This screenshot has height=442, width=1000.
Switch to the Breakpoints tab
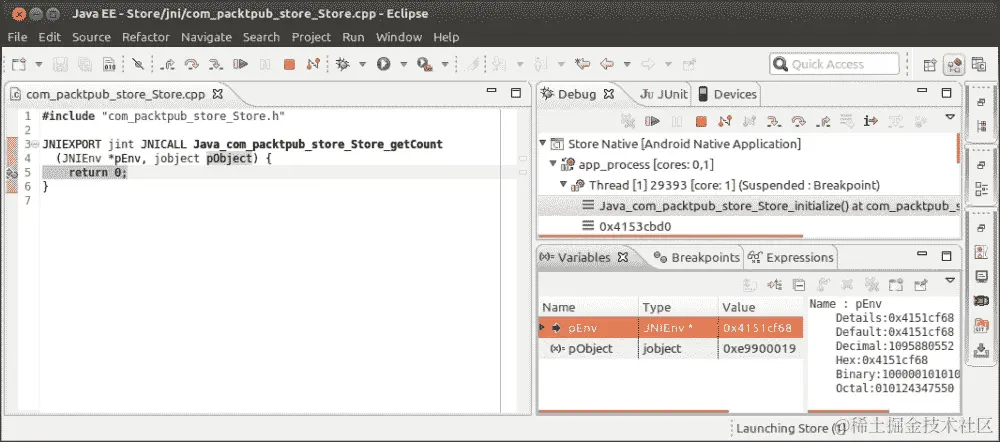click(696, 258)
